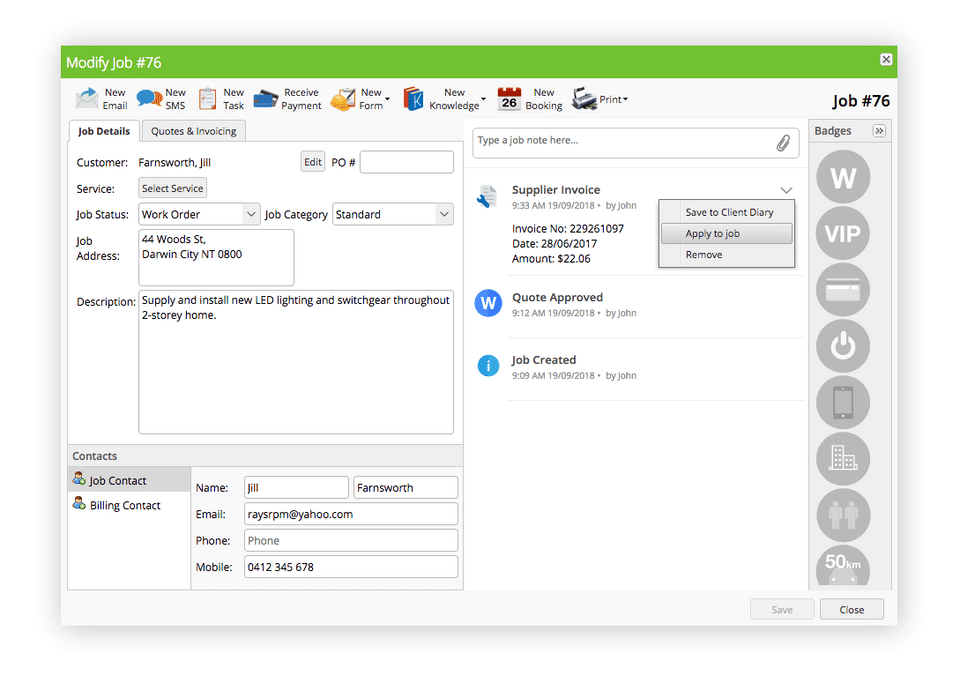Open Receive Payment from toolbar
The width and height of the screenshot is (960, 674).
[x=287, y=99]
